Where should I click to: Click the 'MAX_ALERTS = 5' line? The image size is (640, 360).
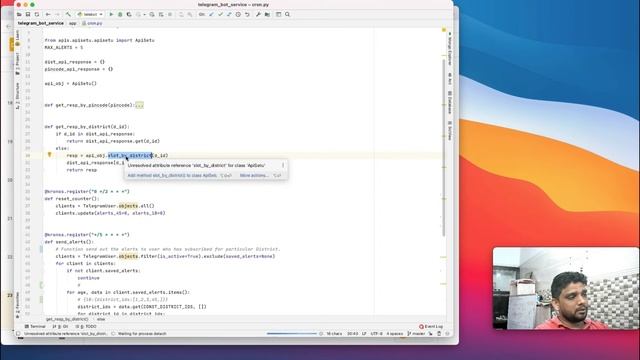64,47
